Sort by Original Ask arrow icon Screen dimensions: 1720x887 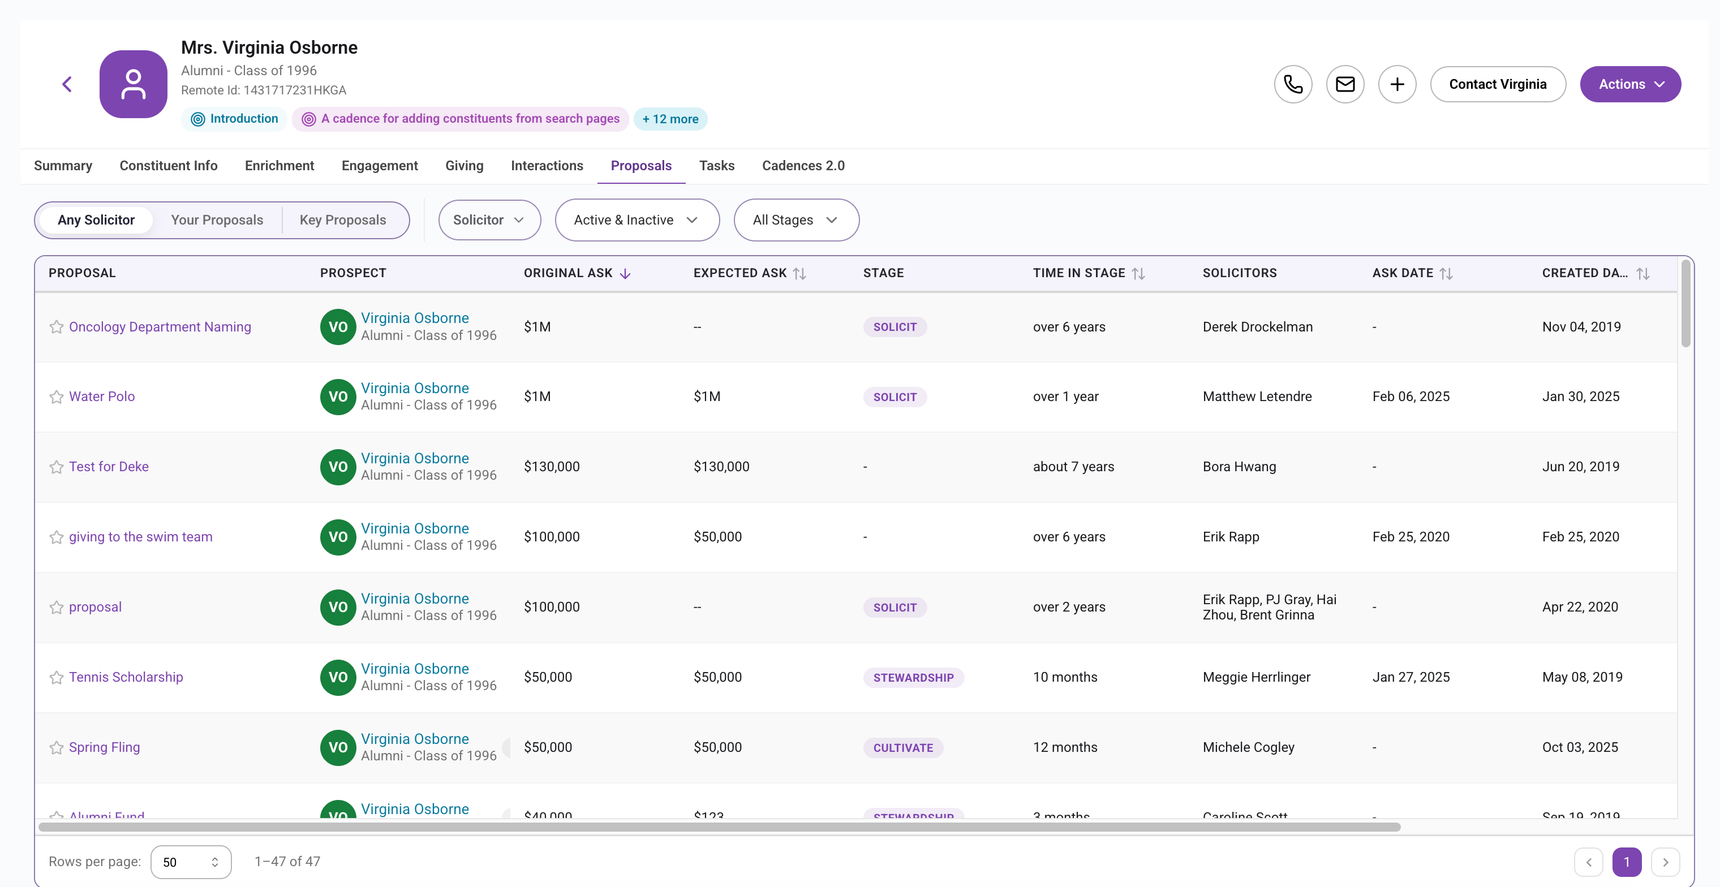[625, 273]
